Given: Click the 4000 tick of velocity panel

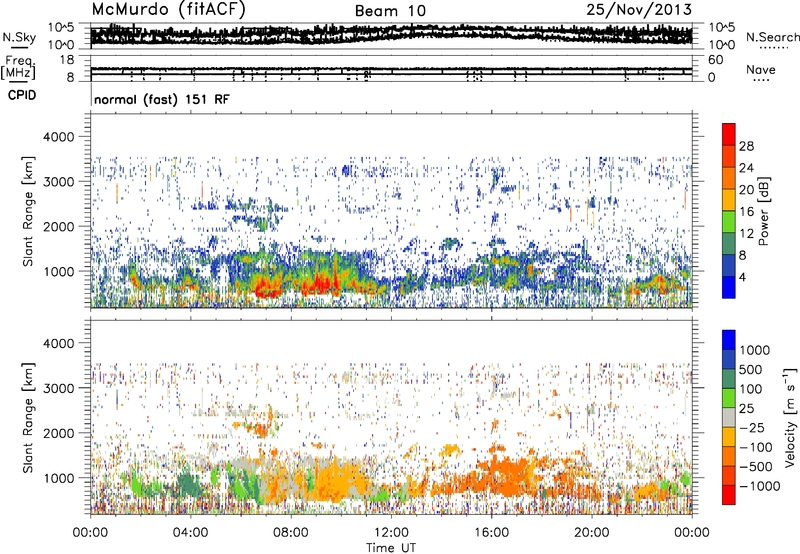Looking at the screenshot, I should [59, 343].
